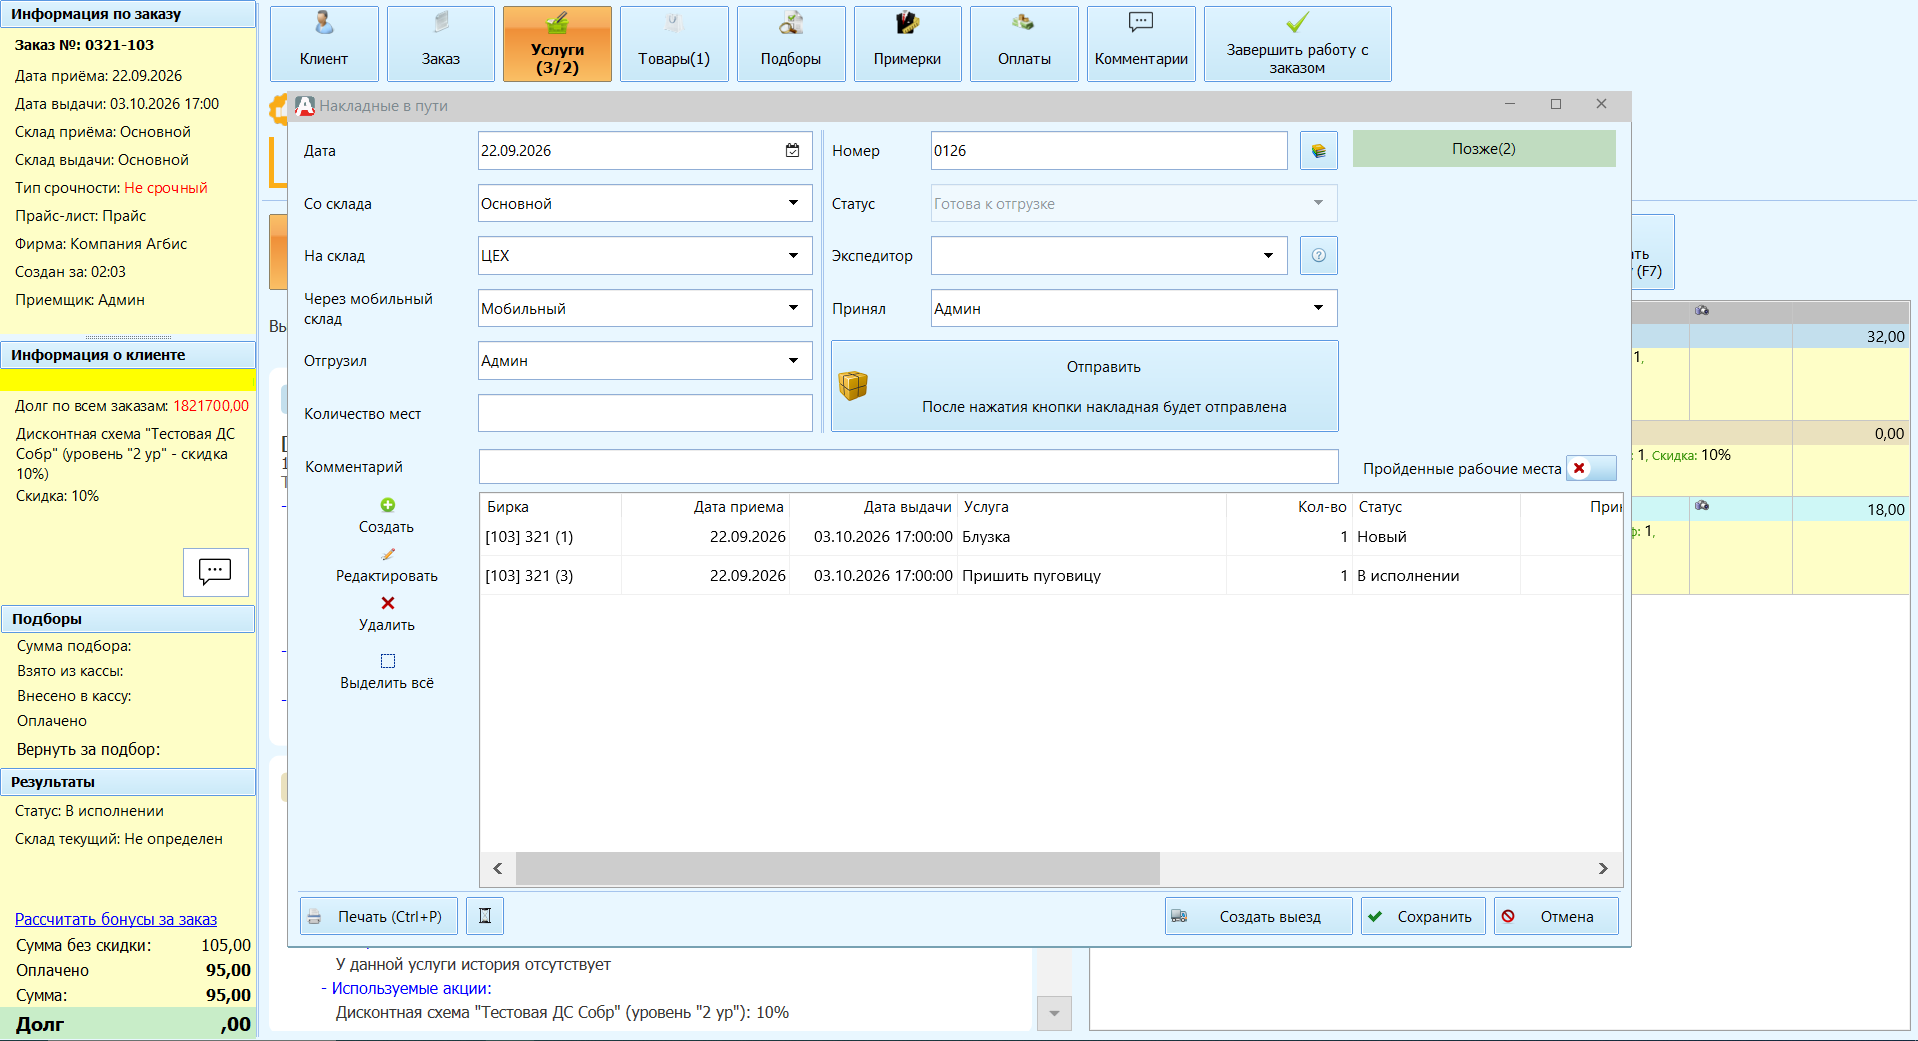
Task: Click the Отмена button
Action: click(x=1556, y=916)
